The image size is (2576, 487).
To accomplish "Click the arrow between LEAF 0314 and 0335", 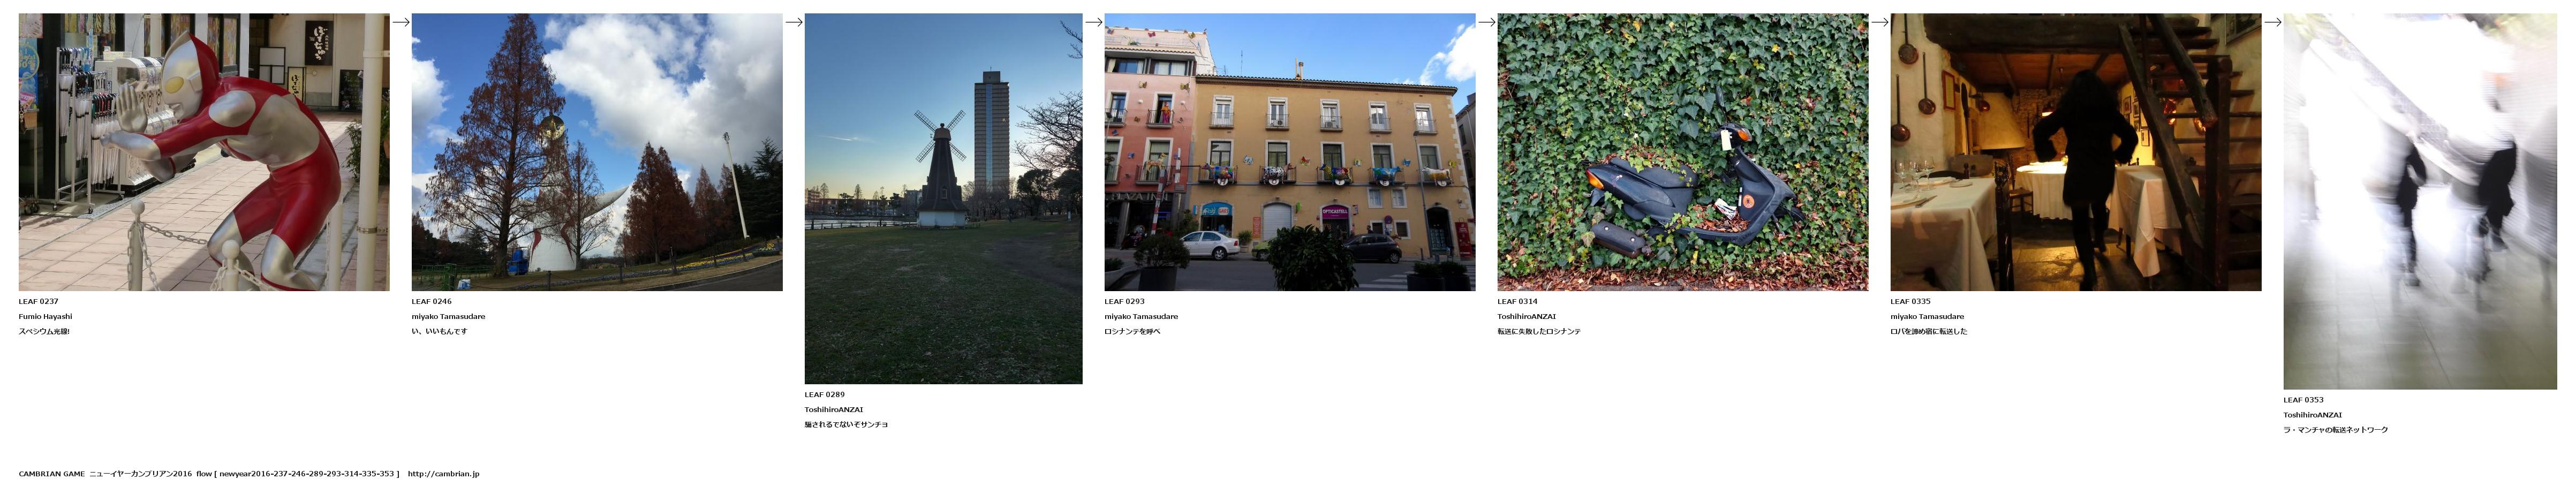I will point(1880,22).
